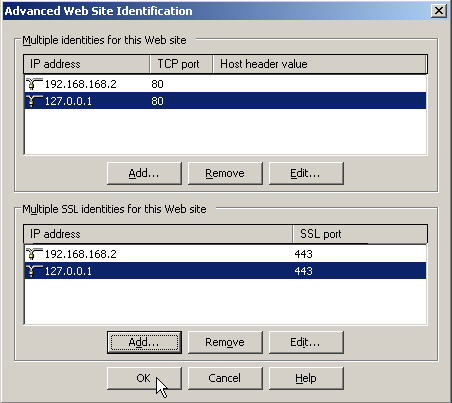Click network icon beside 192.168.168.2 in top list

(x=34, y=84)
